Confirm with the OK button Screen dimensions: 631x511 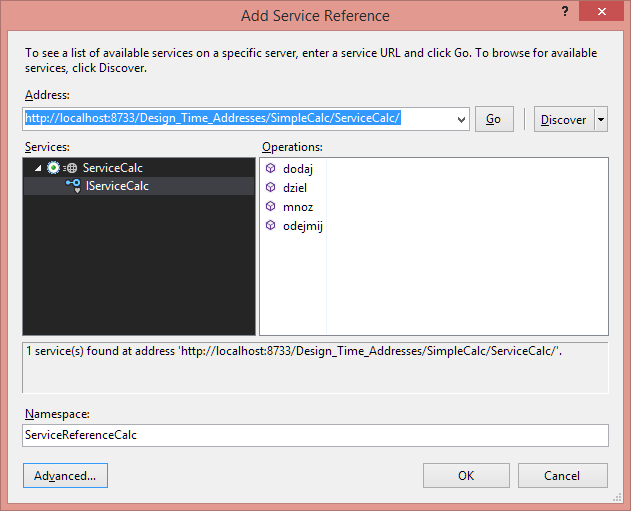point(466,476)
